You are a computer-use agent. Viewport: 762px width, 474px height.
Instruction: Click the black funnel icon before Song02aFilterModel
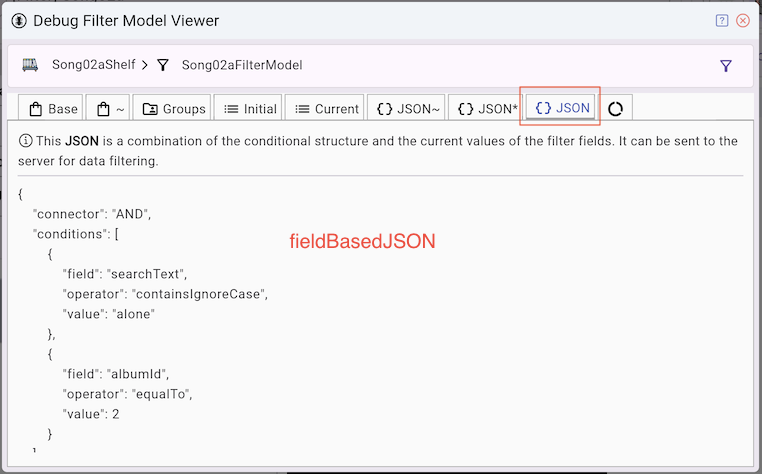coord(163,65)
